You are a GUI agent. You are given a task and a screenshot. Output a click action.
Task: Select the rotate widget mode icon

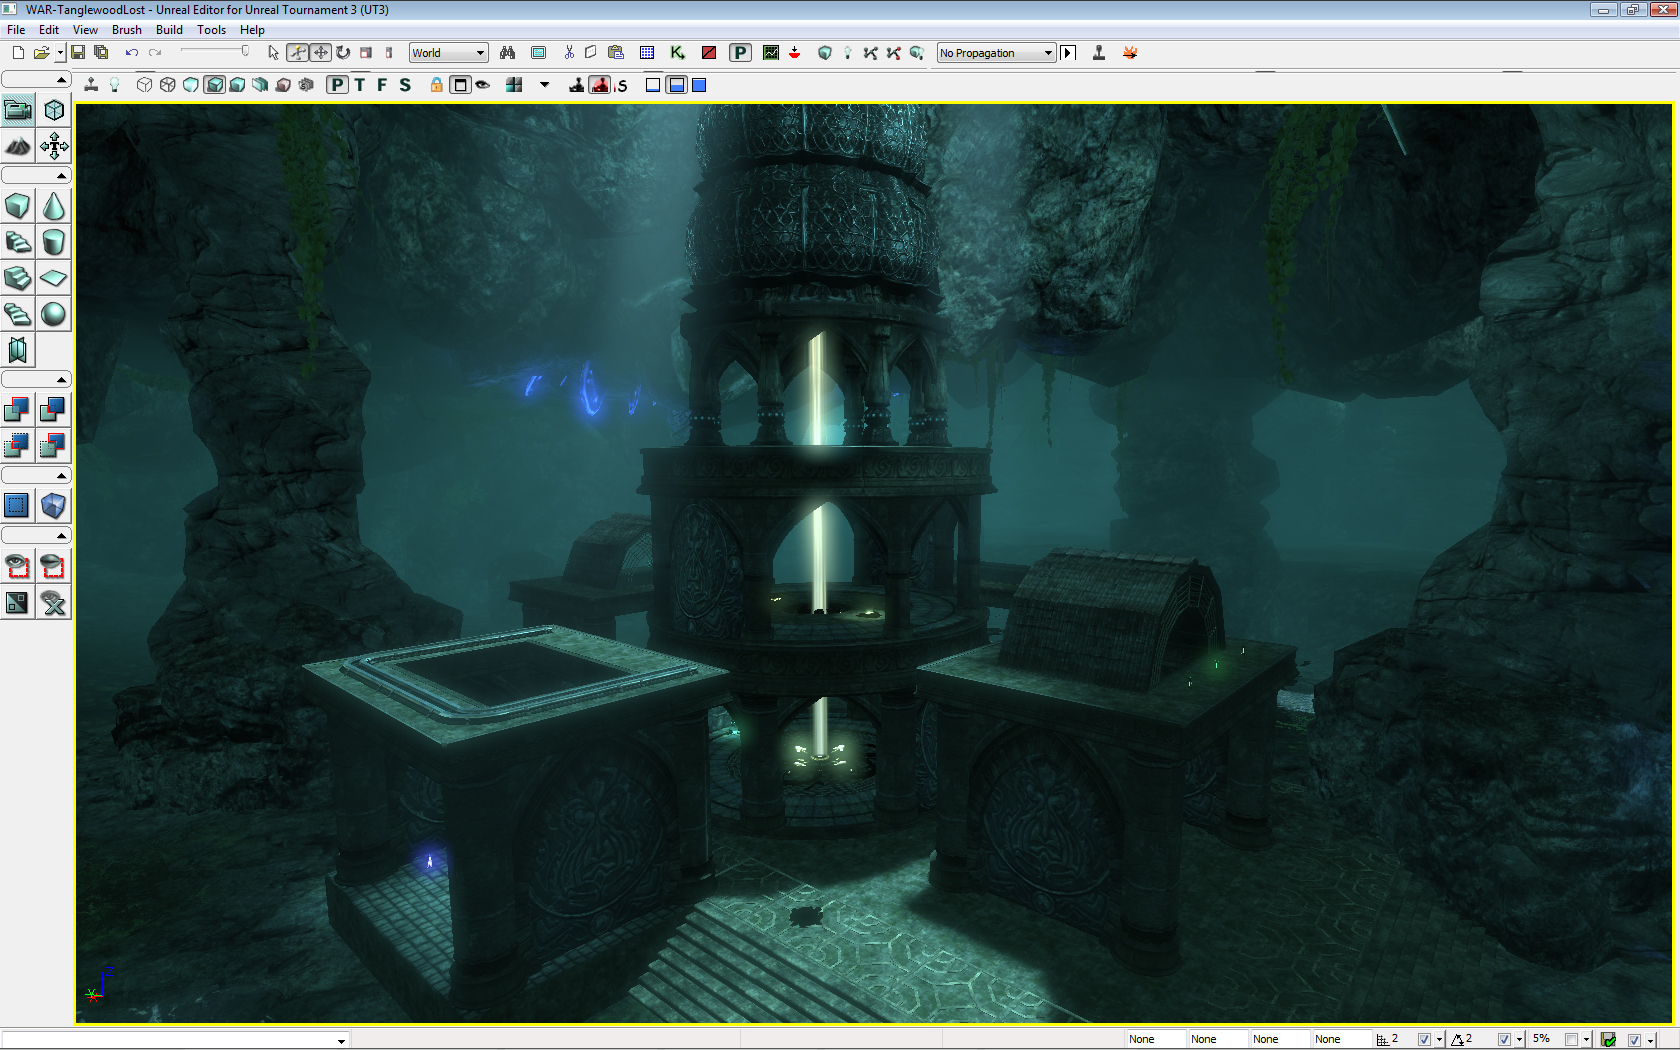point(343,53)
